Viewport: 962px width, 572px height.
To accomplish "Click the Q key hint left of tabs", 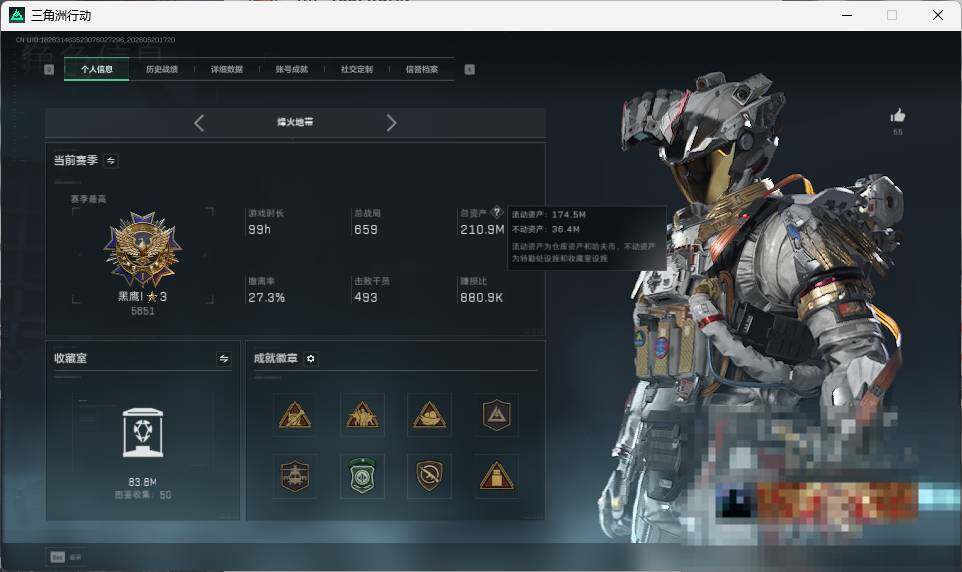I will [x=50, y=70].
